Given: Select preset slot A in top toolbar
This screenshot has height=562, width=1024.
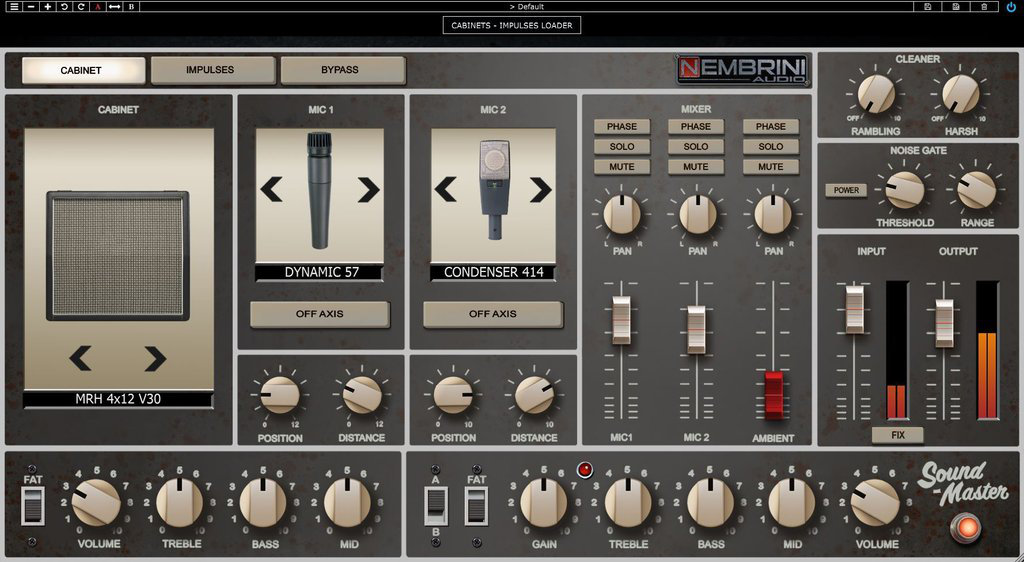Looking at the screenshot, I should (98, 7).
